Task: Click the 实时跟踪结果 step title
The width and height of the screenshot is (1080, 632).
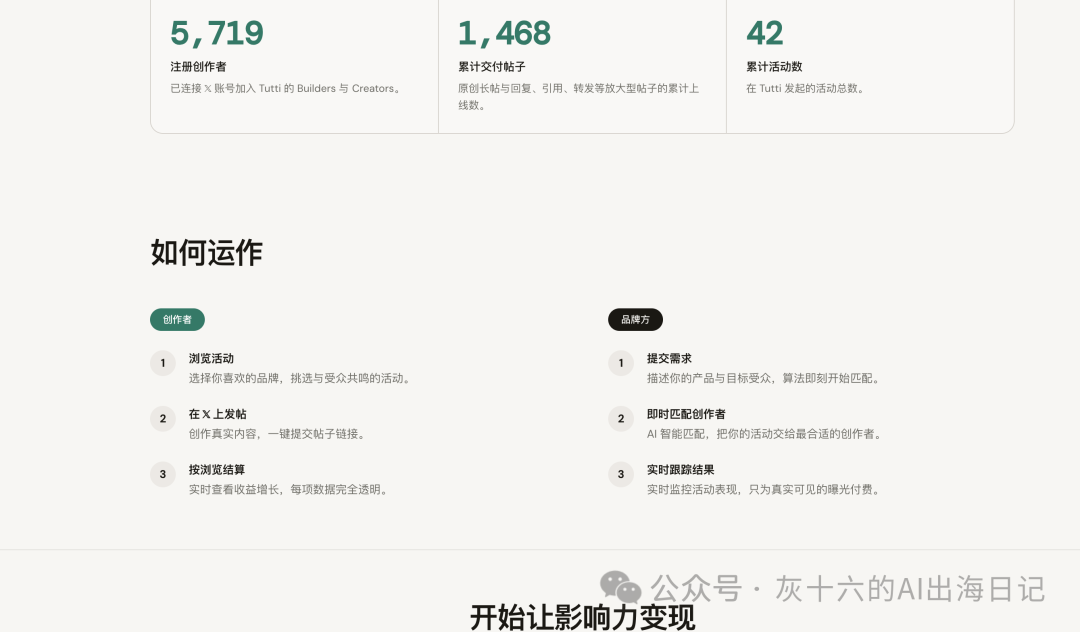Action: point(681,470)
